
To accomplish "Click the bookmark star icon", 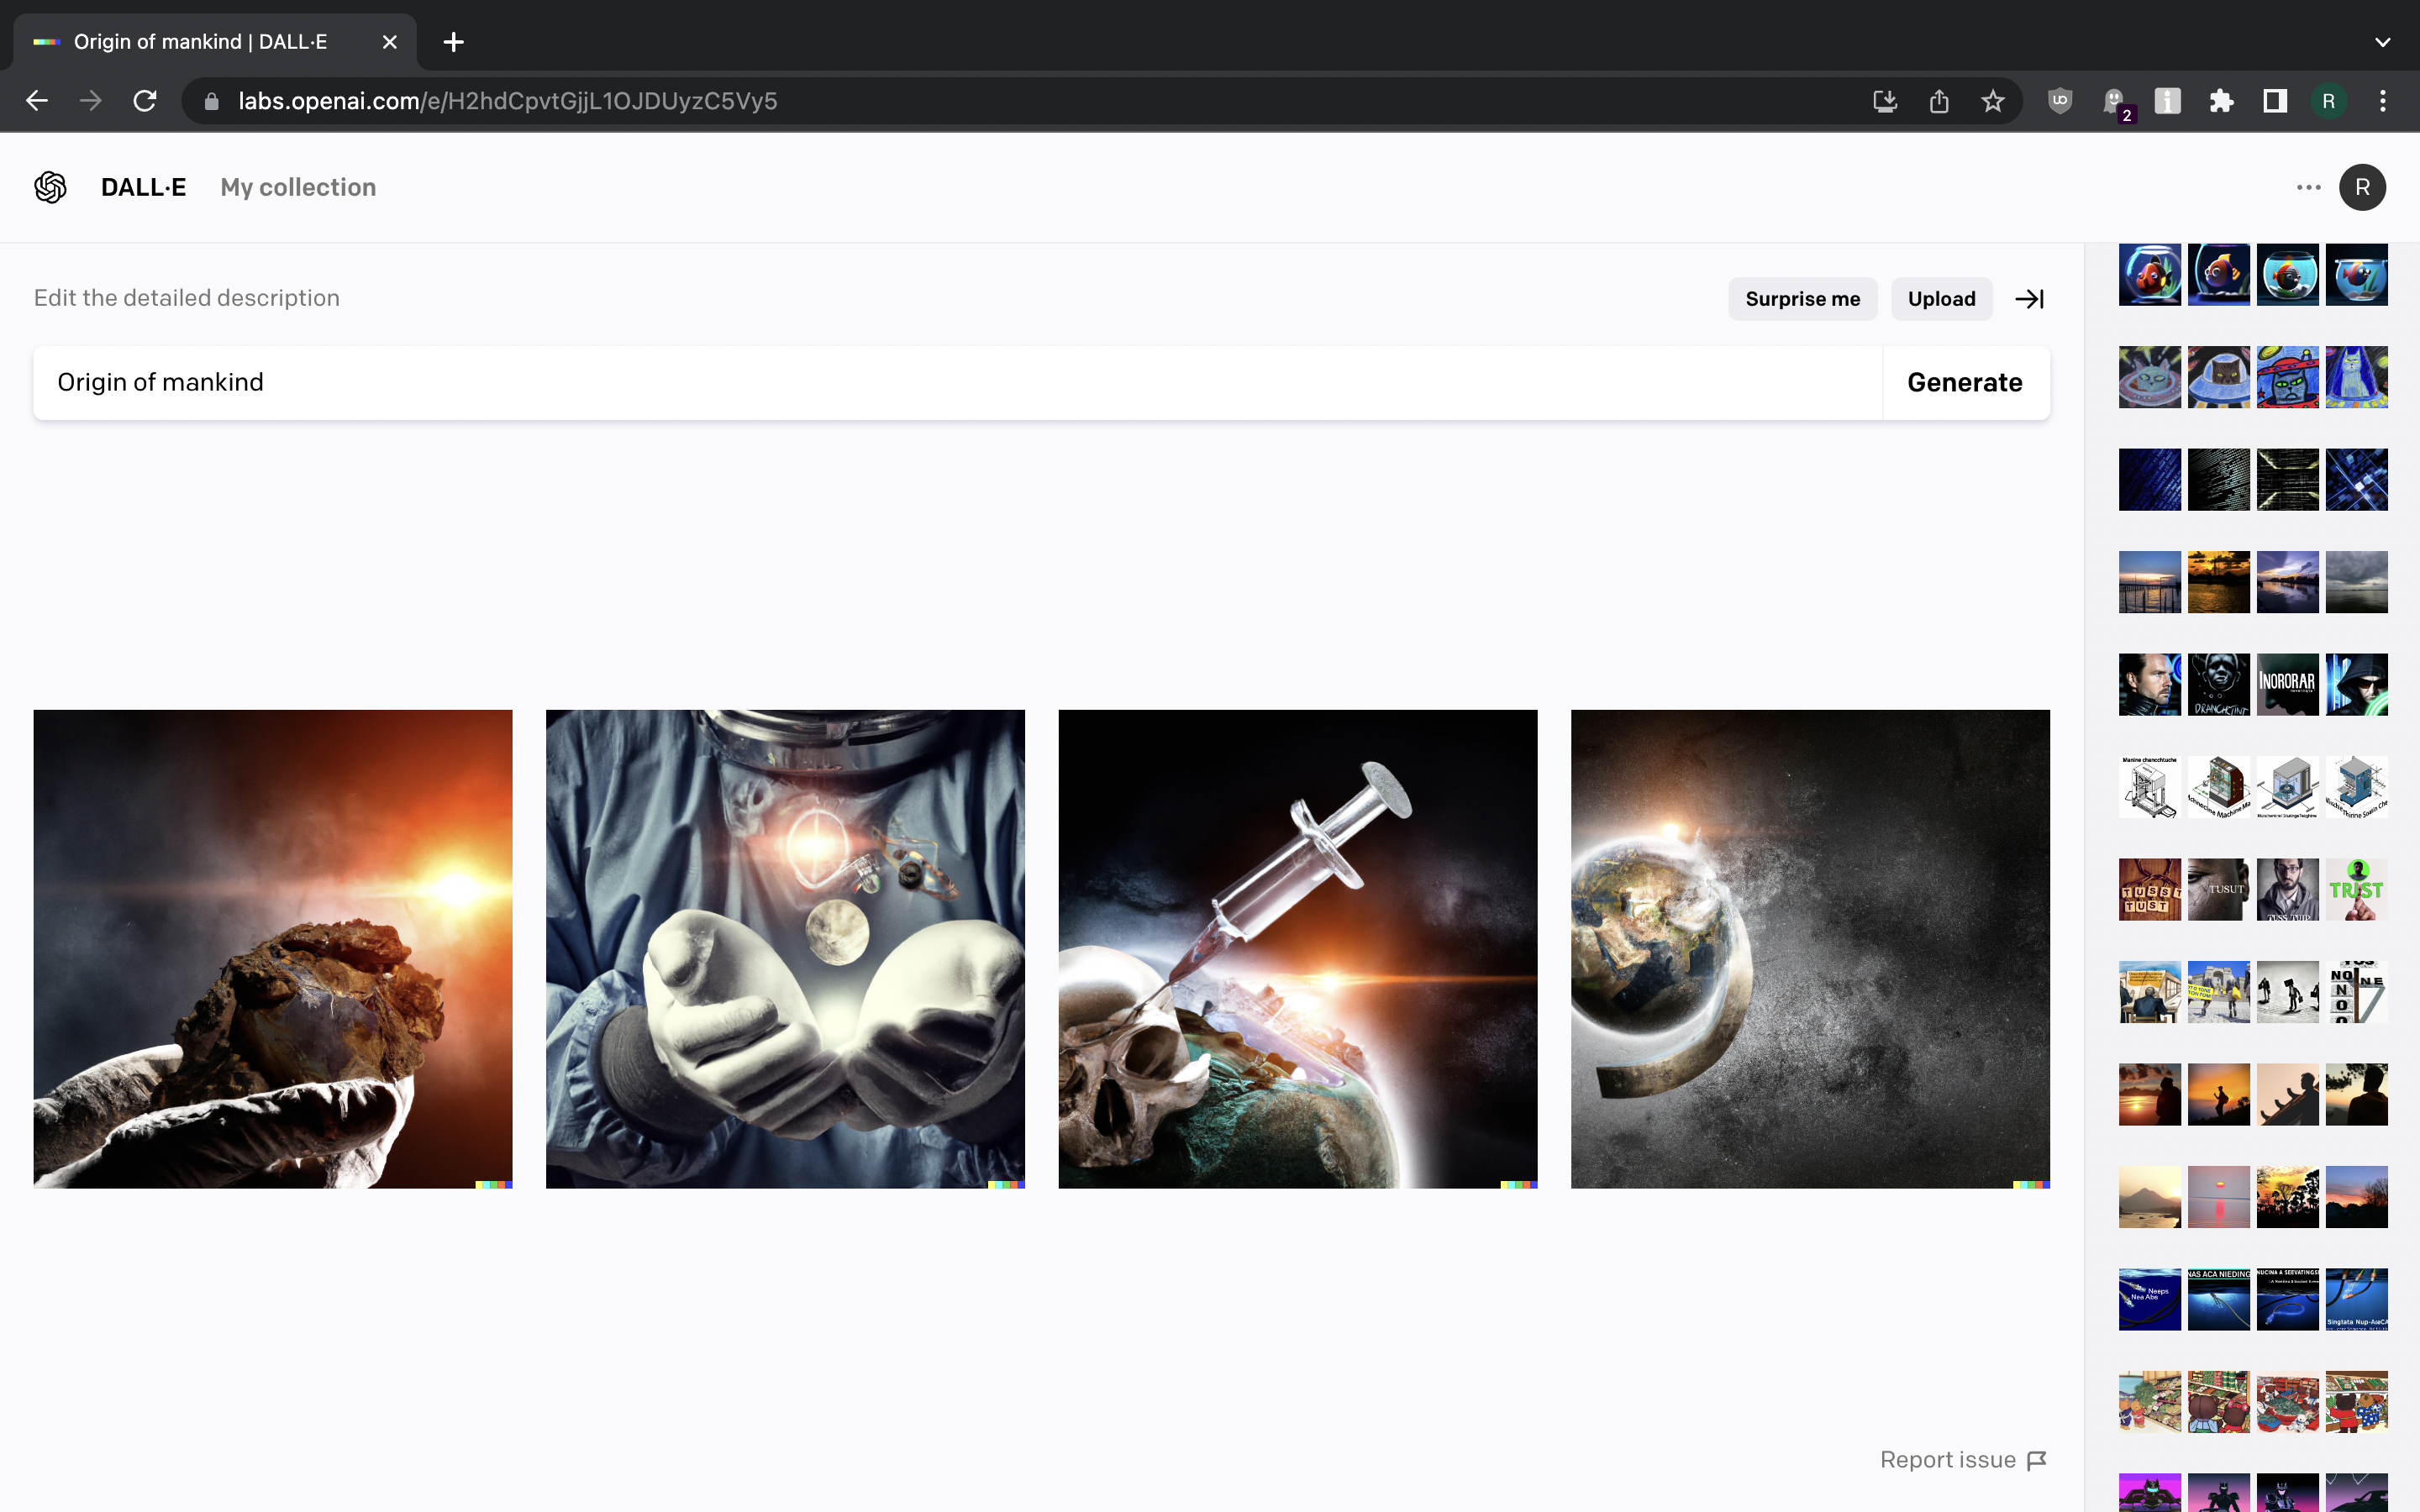I will (x=1993, y=101).
